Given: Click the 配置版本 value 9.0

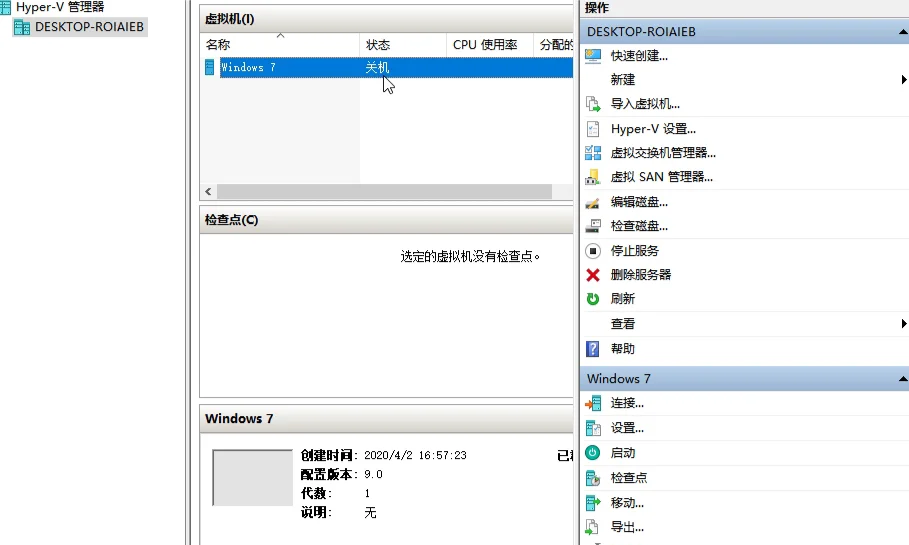Looking at the screenshot, I should tap(373, 475).
